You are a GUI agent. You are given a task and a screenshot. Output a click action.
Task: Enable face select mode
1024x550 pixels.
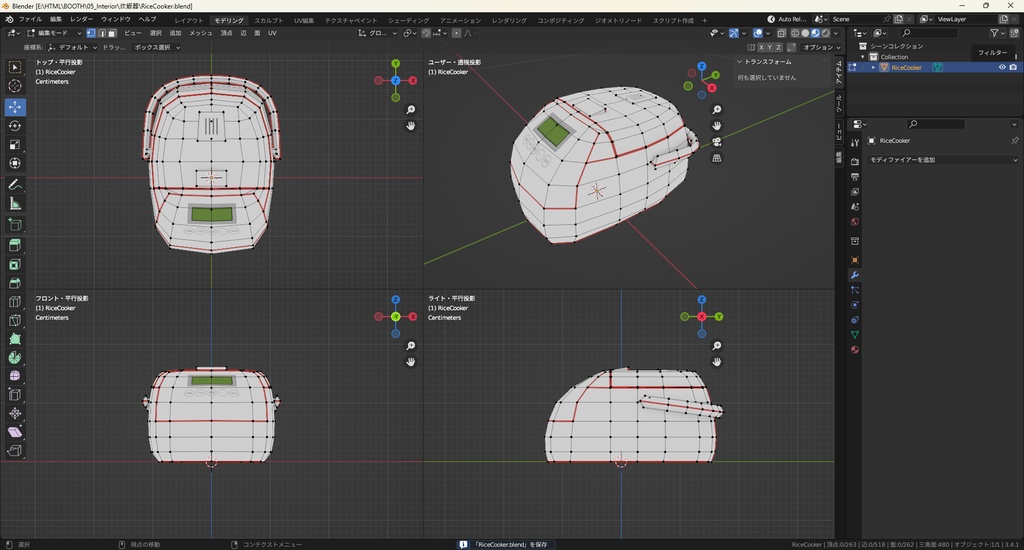(112, 33)
